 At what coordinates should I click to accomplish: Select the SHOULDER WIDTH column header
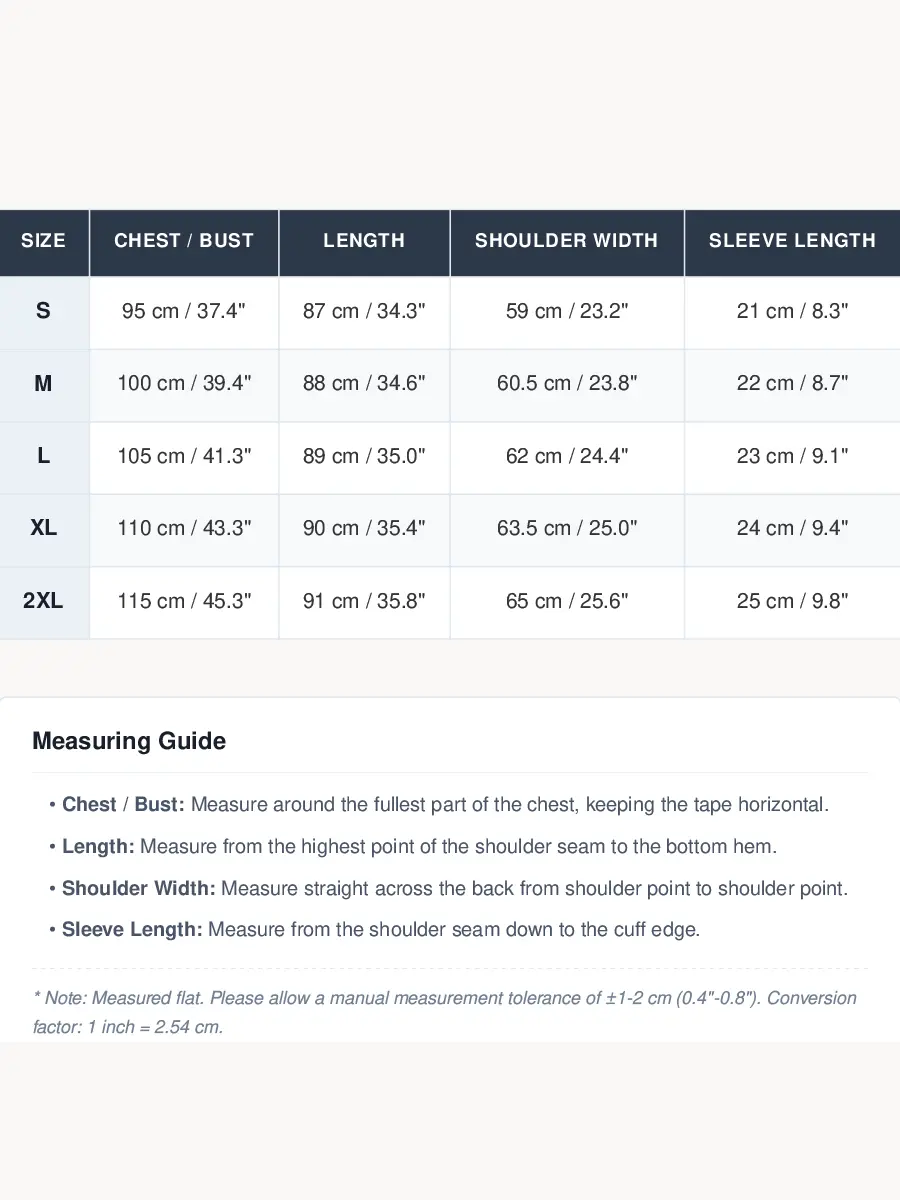[x=567, y=242]
